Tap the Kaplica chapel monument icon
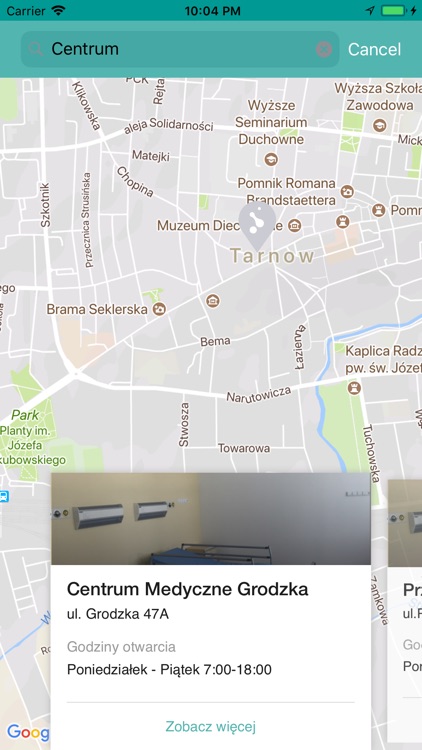The height and width of the screenshot is (750, 422). pos(354,387)
